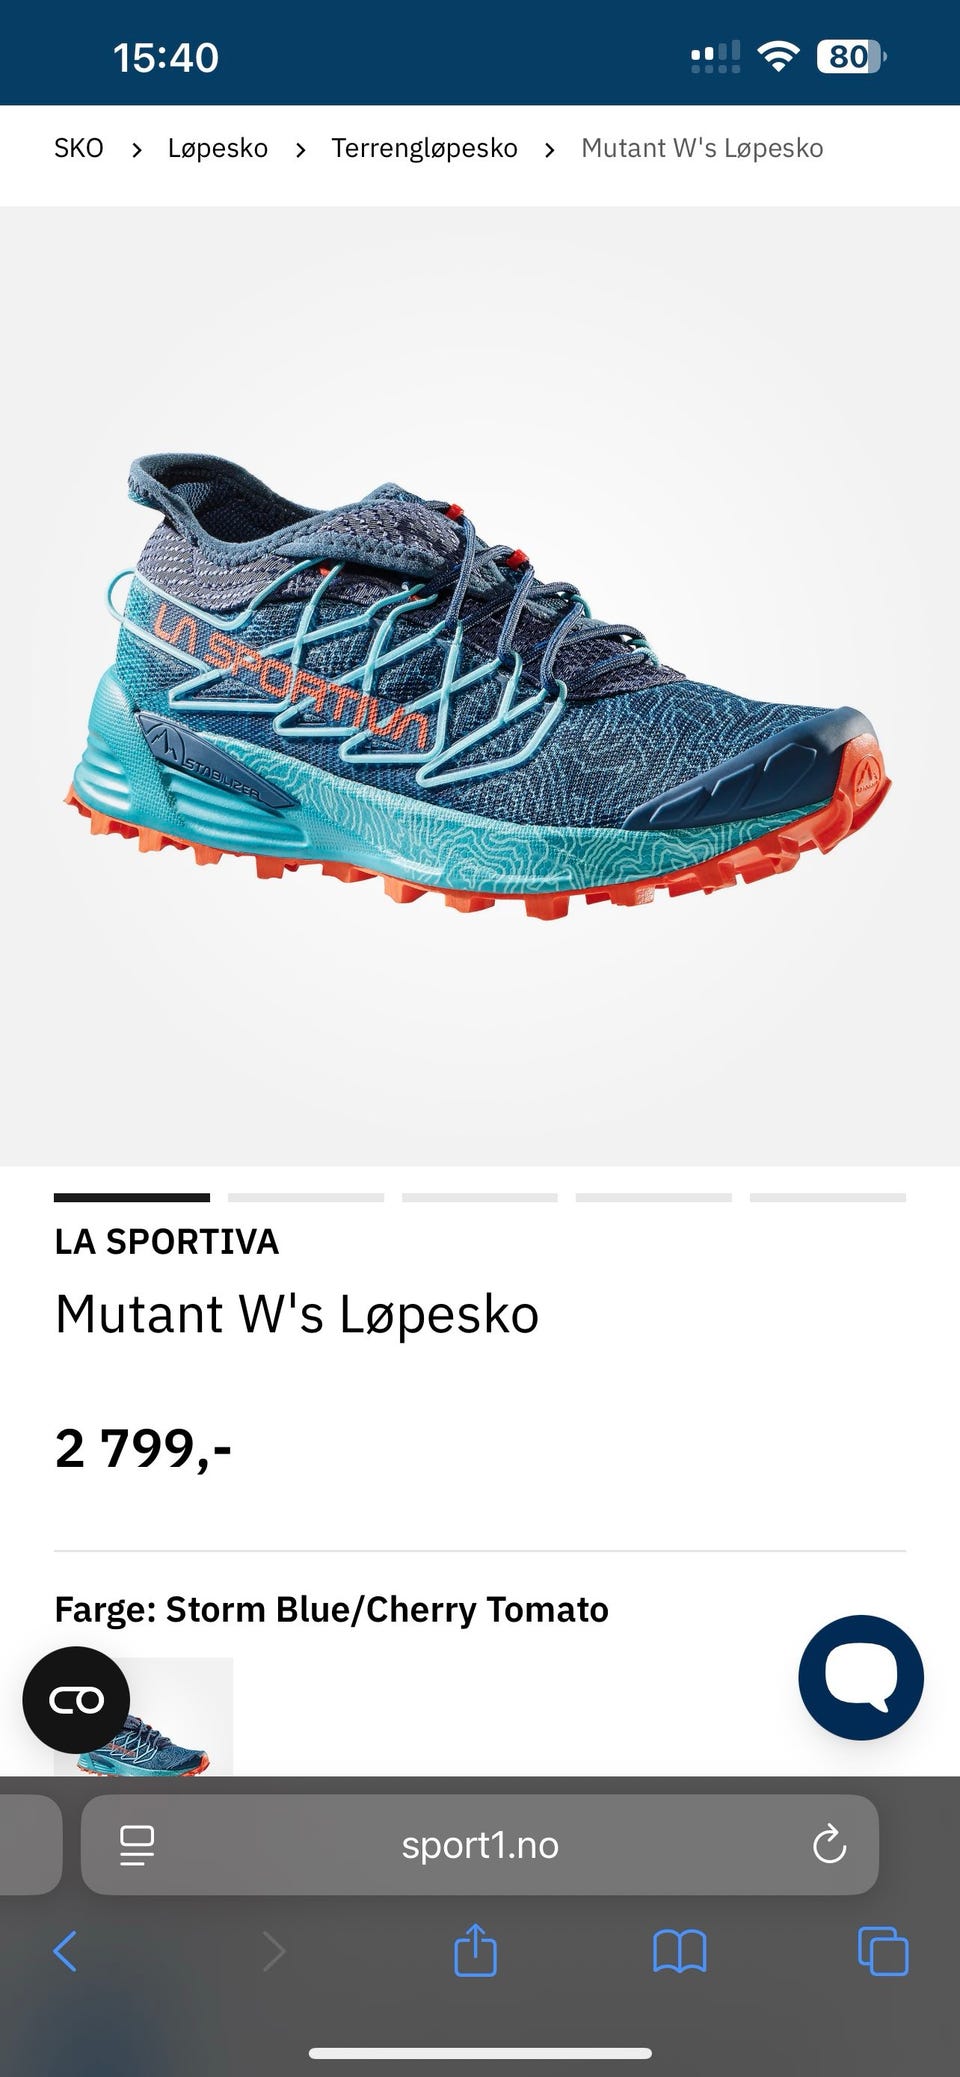960x2077 pixels.
Task: Open the Safari bookmarks book icon
Action: [680, 1951]
